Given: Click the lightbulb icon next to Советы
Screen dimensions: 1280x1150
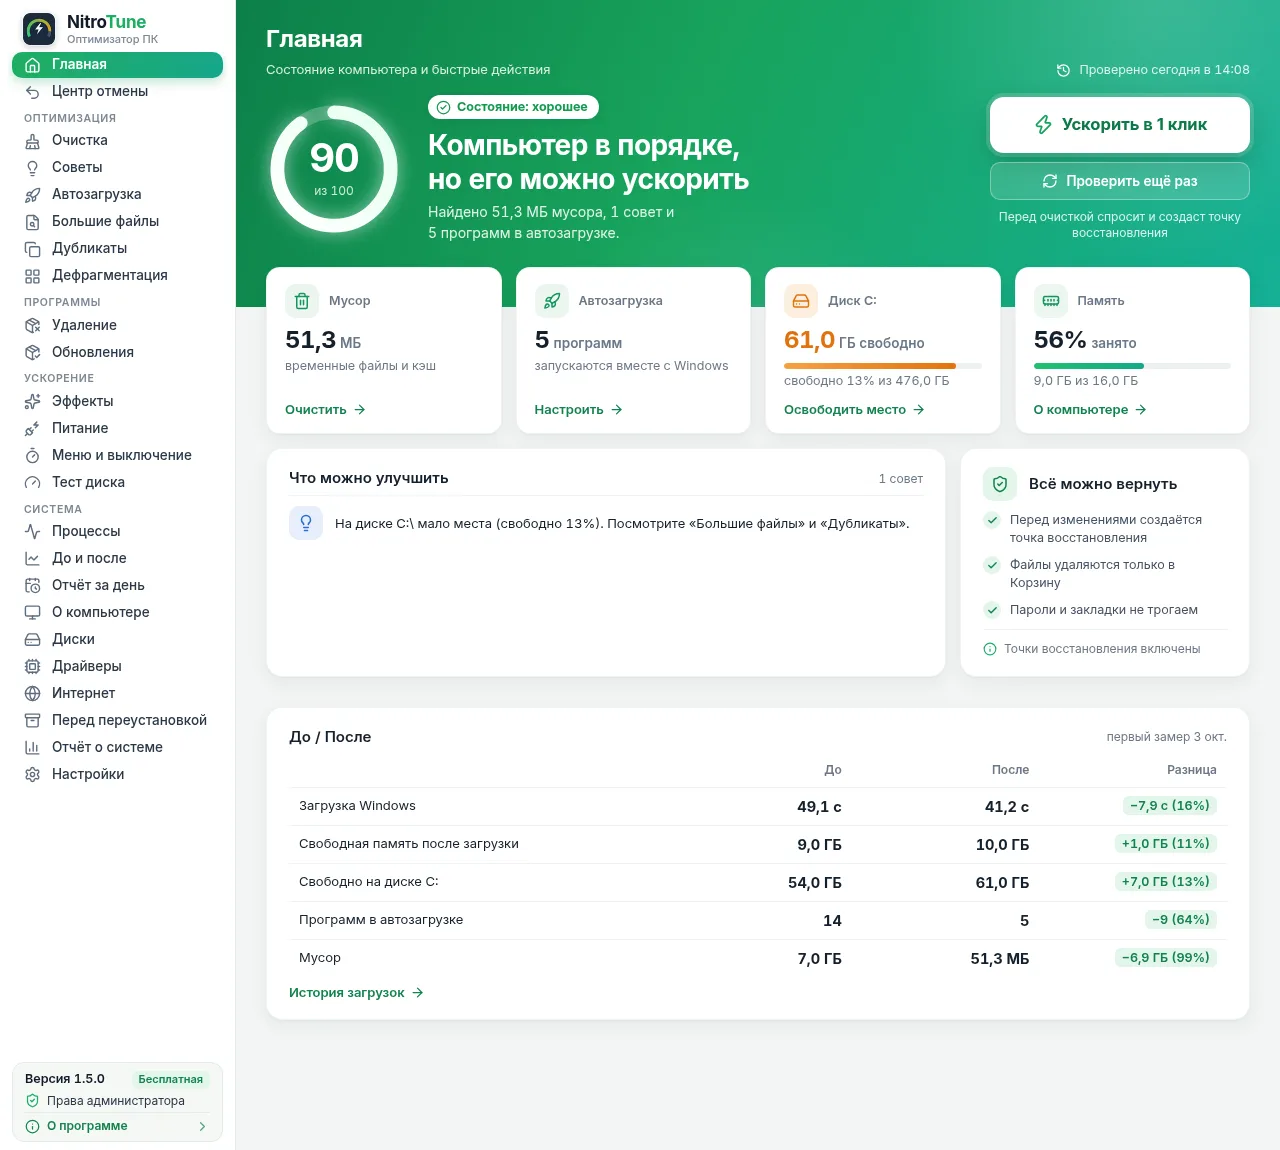Looking at the screenshot, I should pos(32,168).
